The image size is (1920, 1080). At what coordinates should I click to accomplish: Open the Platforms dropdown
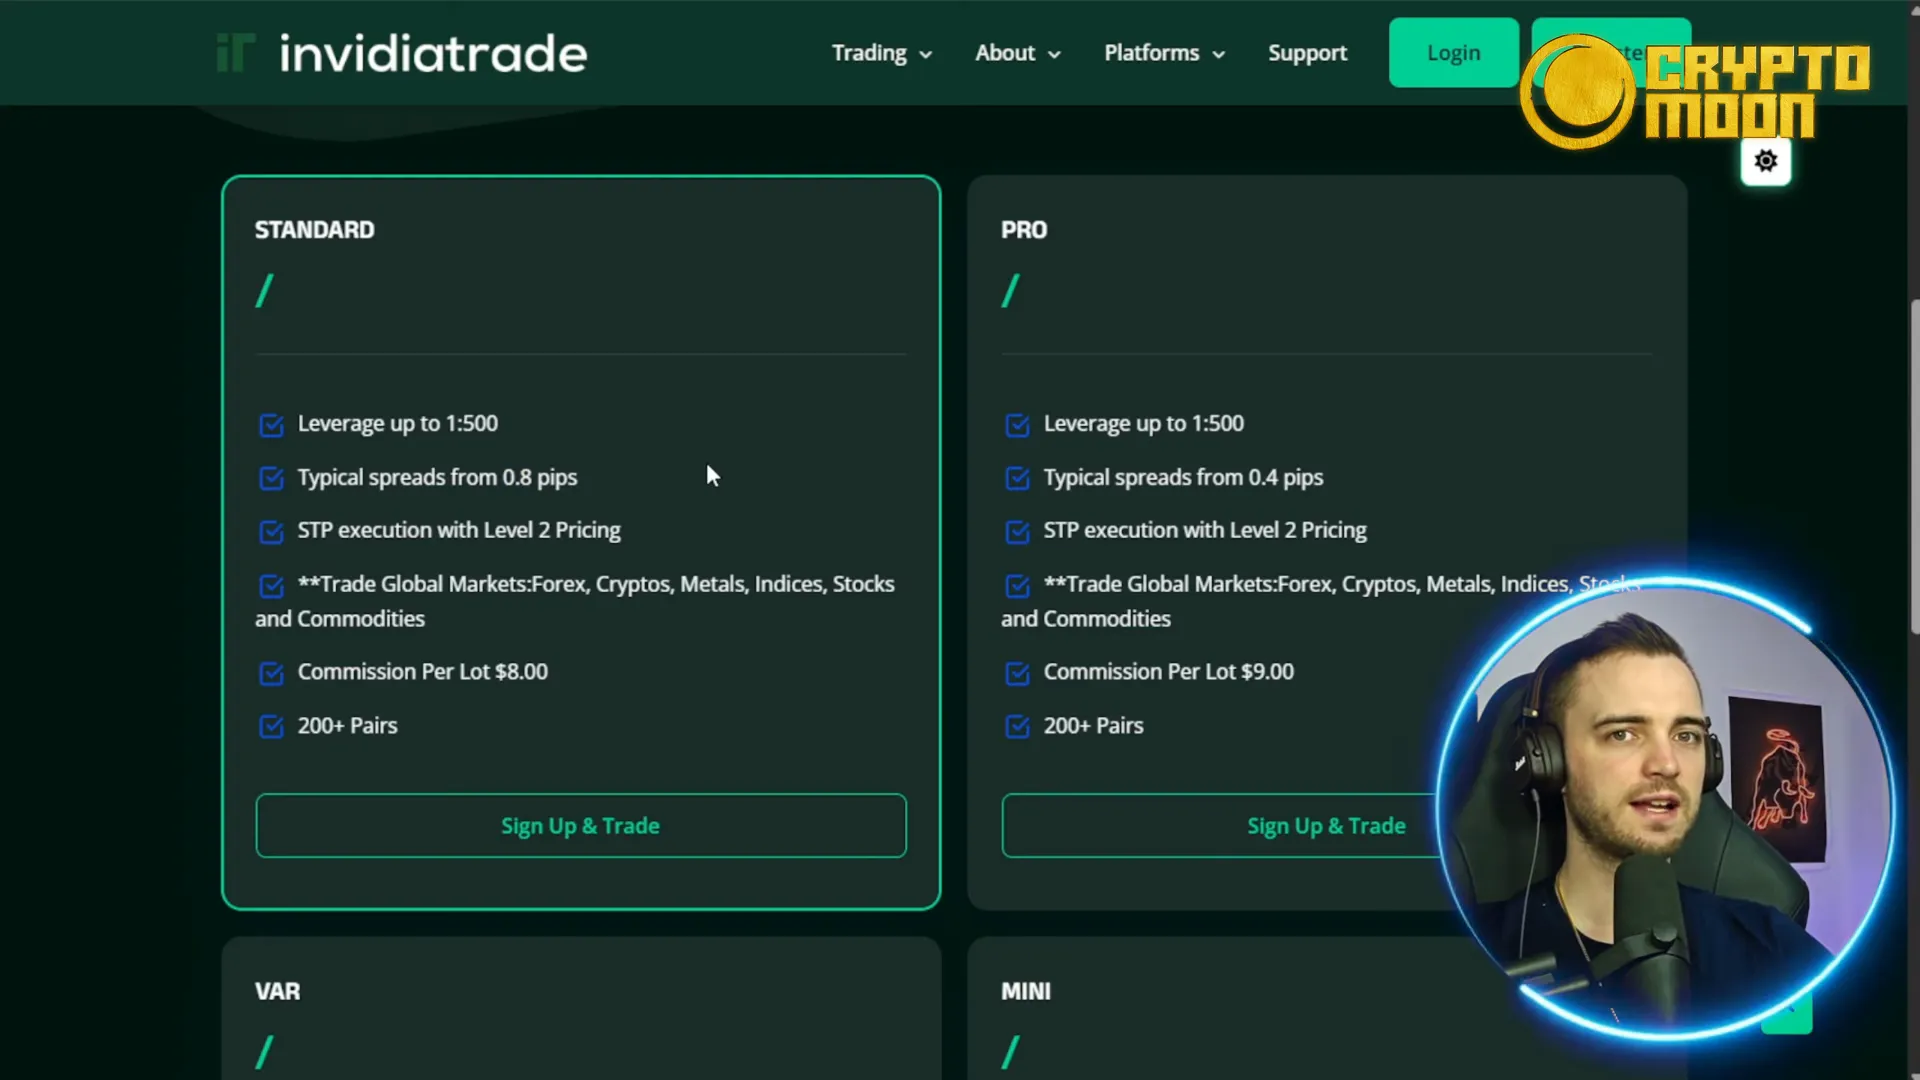coord(1164,53)
